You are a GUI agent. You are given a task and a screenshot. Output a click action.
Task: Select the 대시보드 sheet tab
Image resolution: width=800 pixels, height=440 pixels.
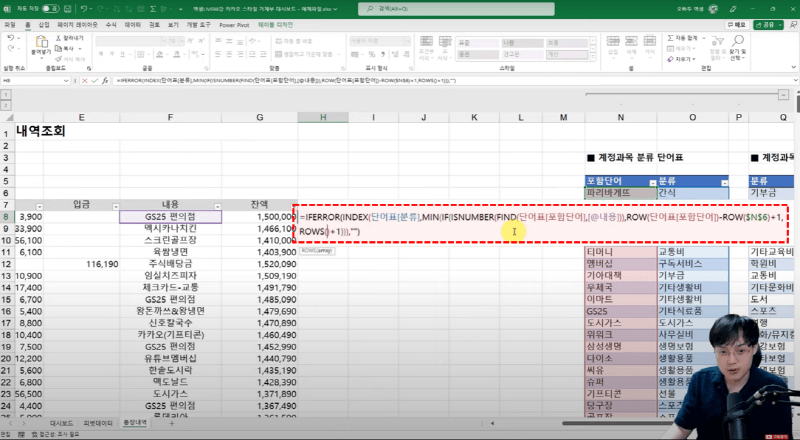[63, 423]
